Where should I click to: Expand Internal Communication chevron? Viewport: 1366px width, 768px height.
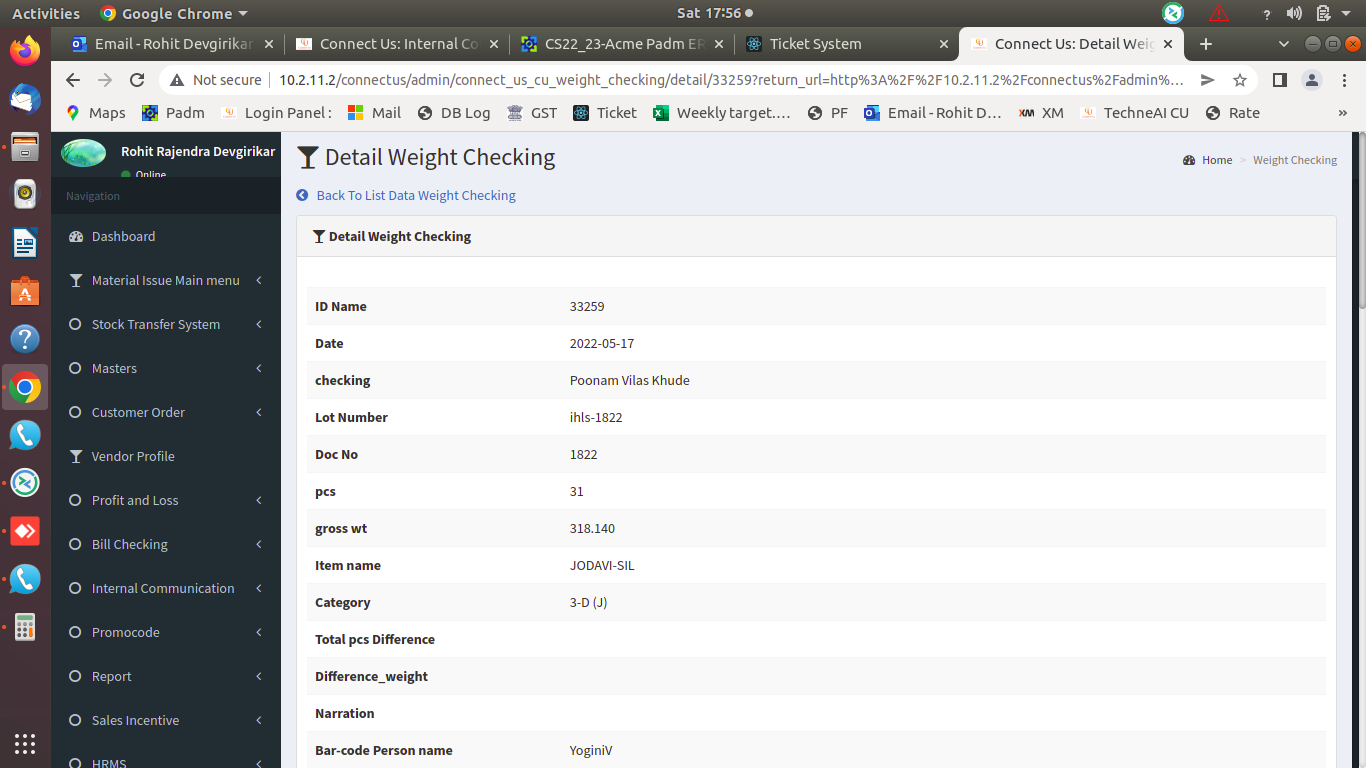click(259, 588)
